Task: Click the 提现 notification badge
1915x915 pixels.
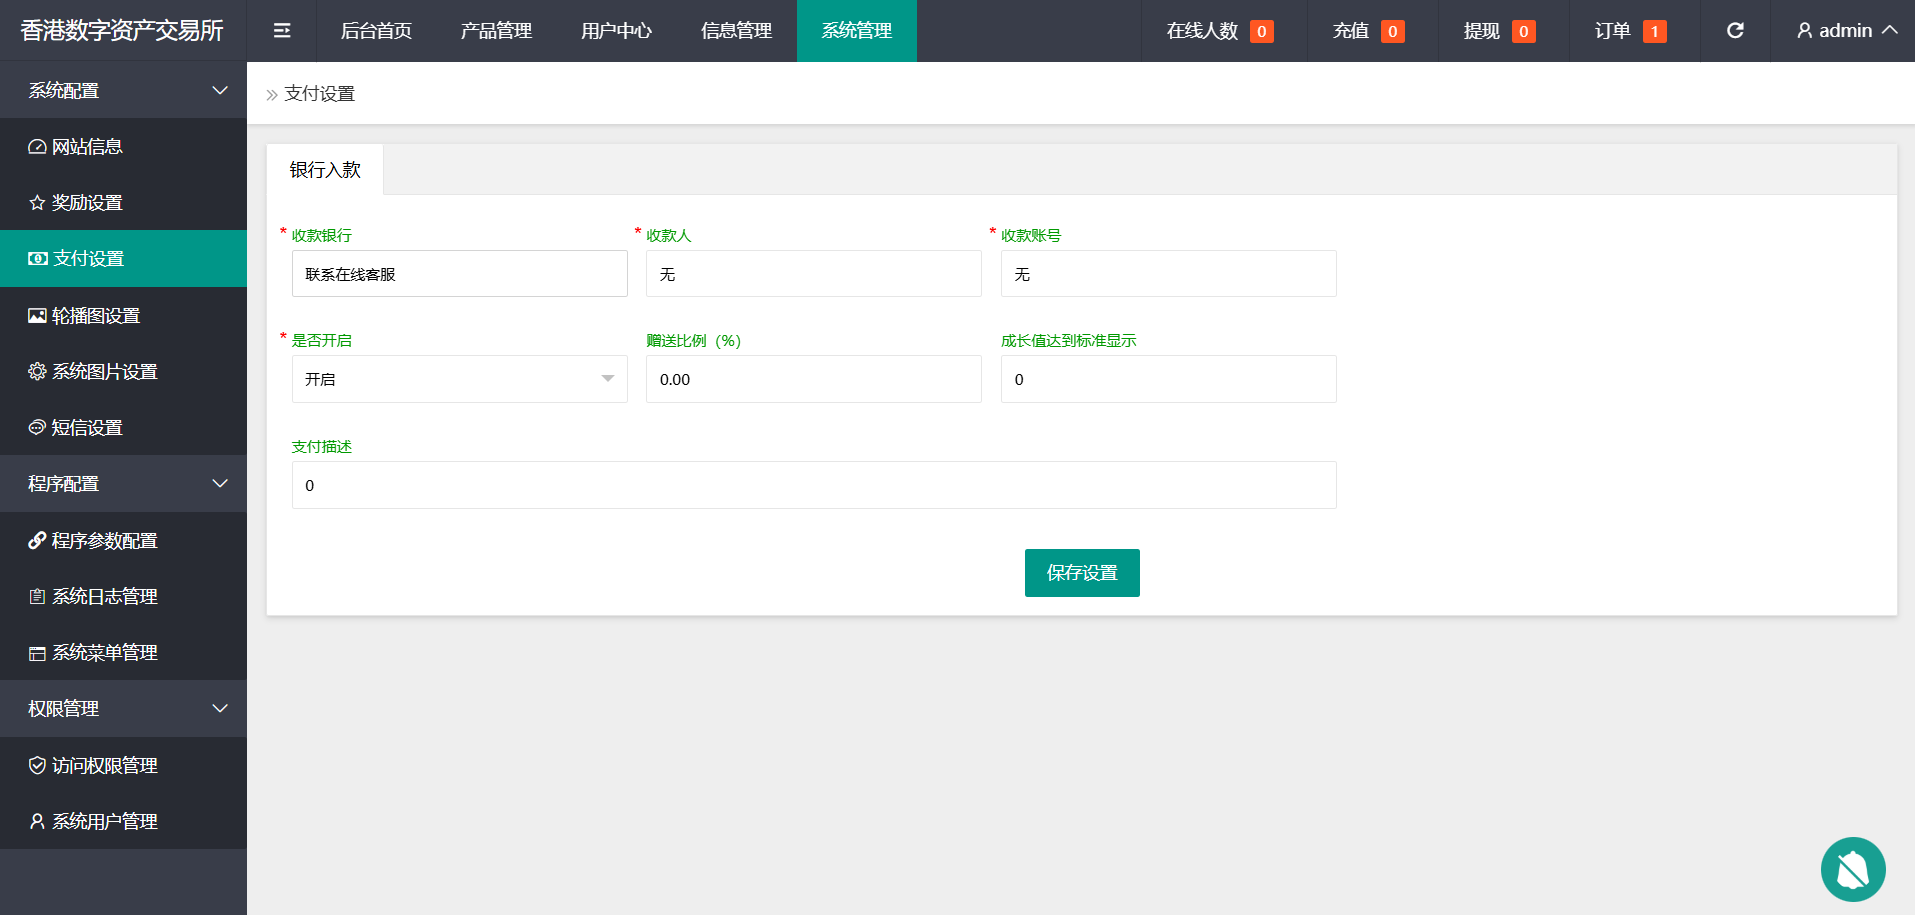Action: pyautogui.click(x=1523, y=32)
